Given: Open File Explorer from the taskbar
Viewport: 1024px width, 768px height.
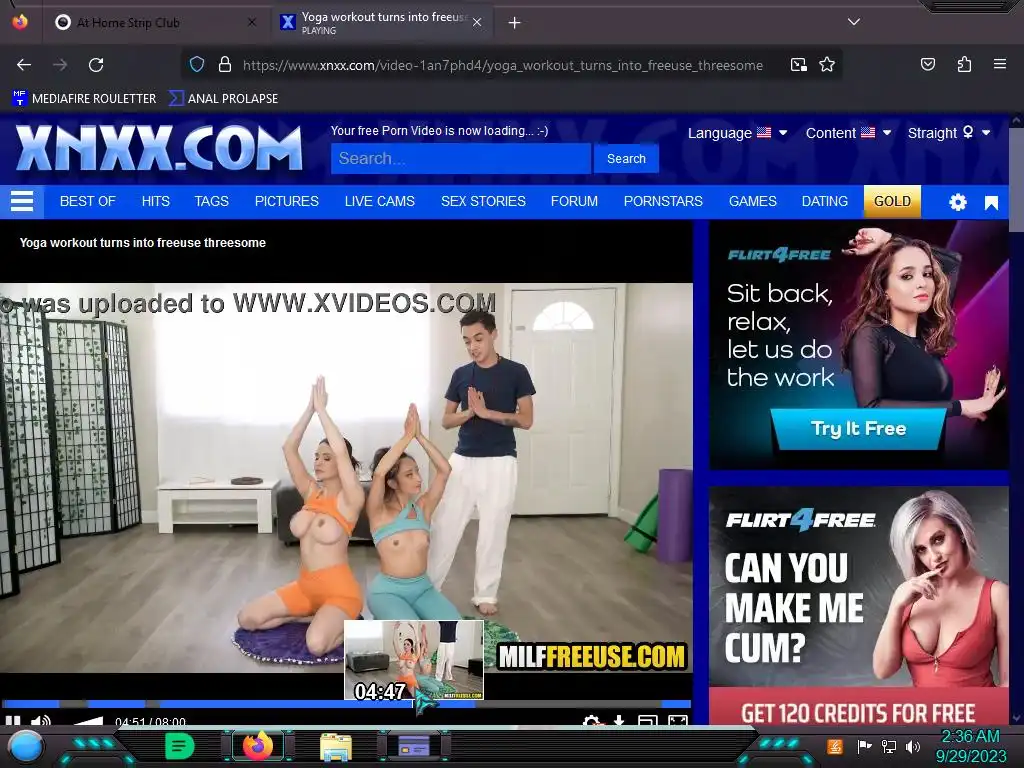Looking at the screenshot, I should click(336, 746).
